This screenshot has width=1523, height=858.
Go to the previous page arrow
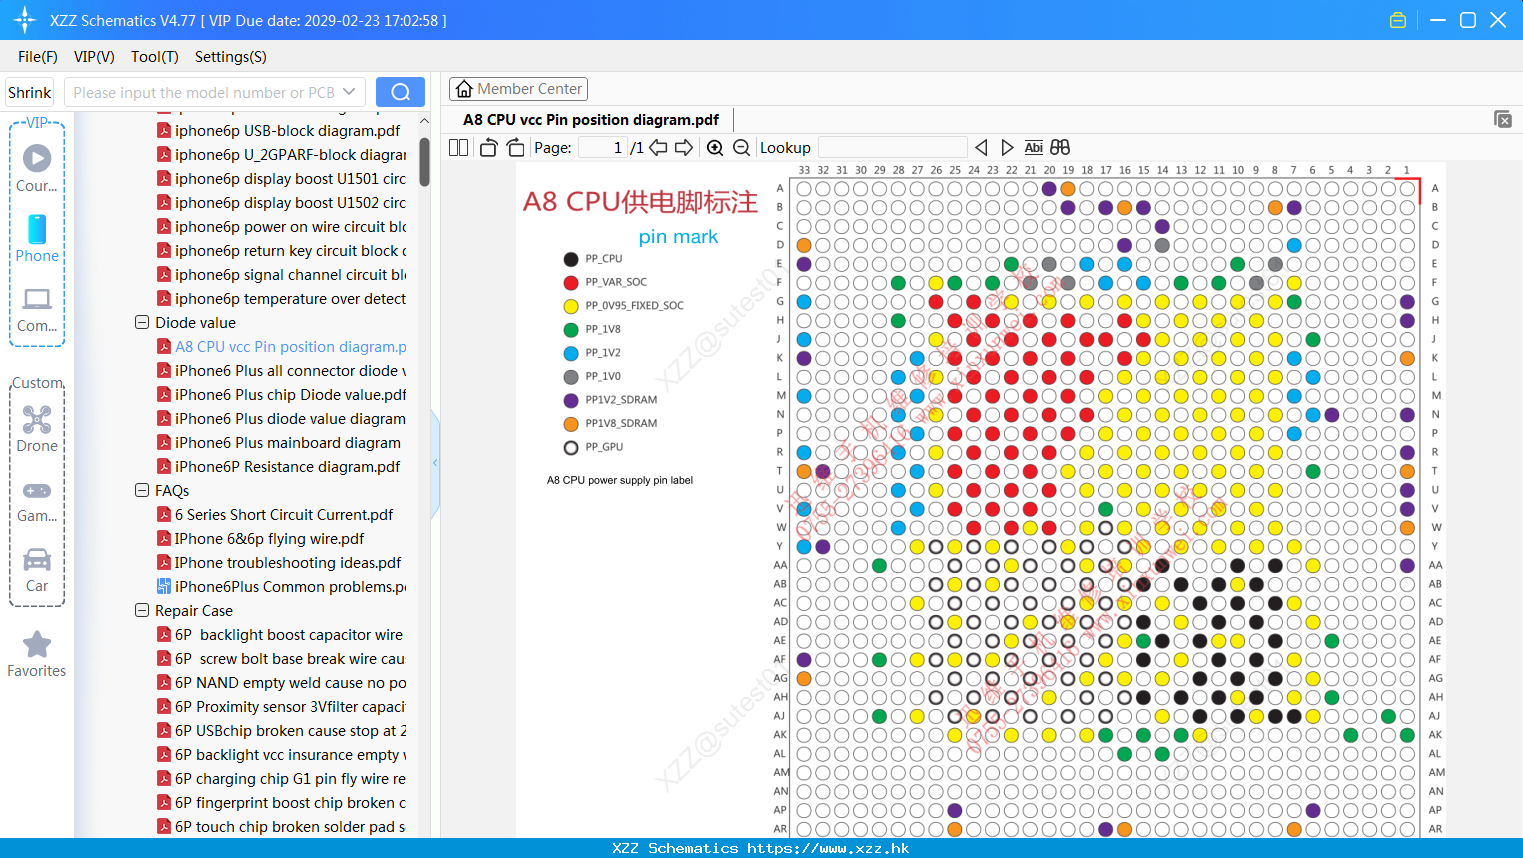658,147
